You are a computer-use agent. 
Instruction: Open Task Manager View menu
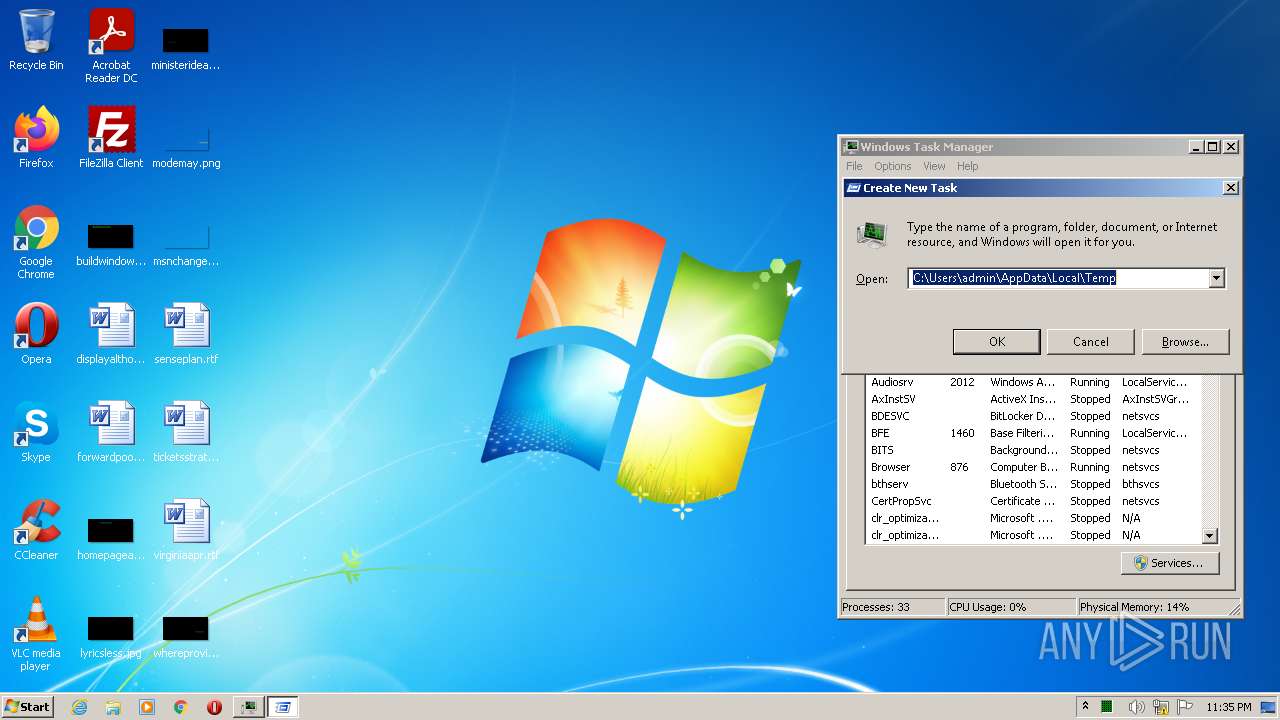[x=934, y=166]
